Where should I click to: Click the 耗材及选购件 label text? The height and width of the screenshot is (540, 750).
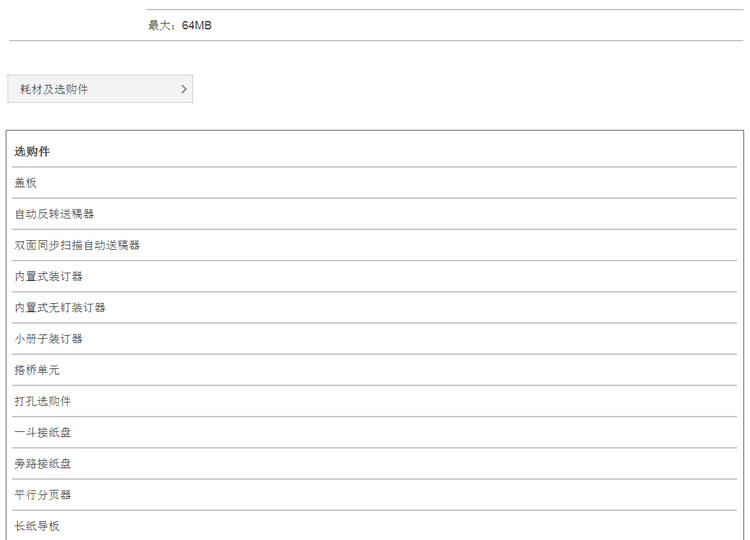tap(54, 89)
